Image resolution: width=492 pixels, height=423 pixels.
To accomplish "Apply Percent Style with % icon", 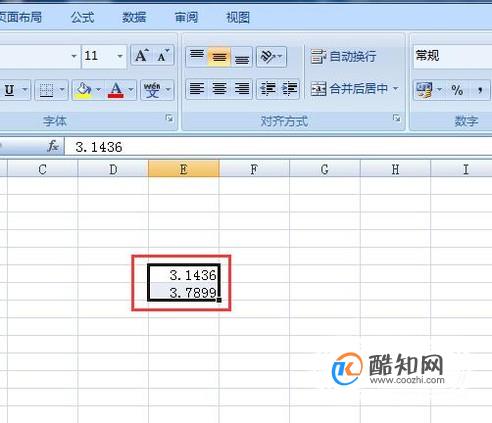I will (x=457, y=89).
